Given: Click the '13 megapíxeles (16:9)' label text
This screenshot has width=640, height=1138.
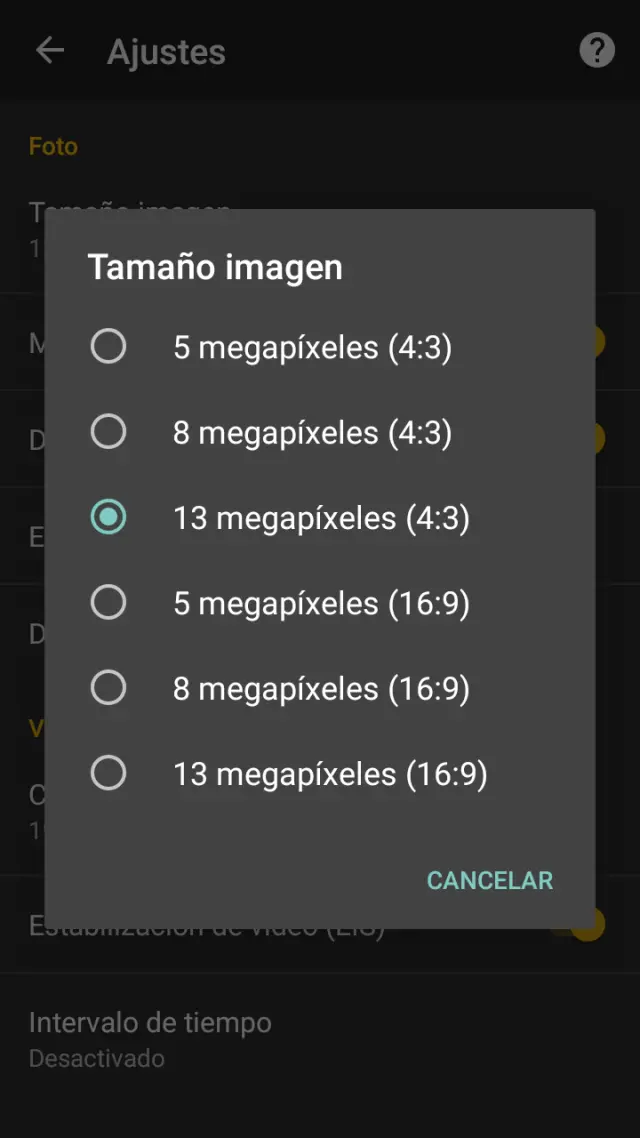Looking at the screenshot, I should click(330, 775).
